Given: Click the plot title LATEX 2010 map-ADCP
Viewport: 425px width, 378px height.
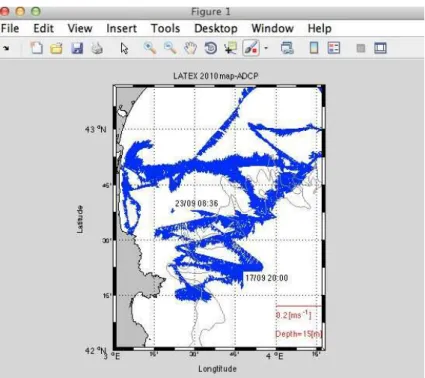Looking at the screenshot, I should click(215, 76).
